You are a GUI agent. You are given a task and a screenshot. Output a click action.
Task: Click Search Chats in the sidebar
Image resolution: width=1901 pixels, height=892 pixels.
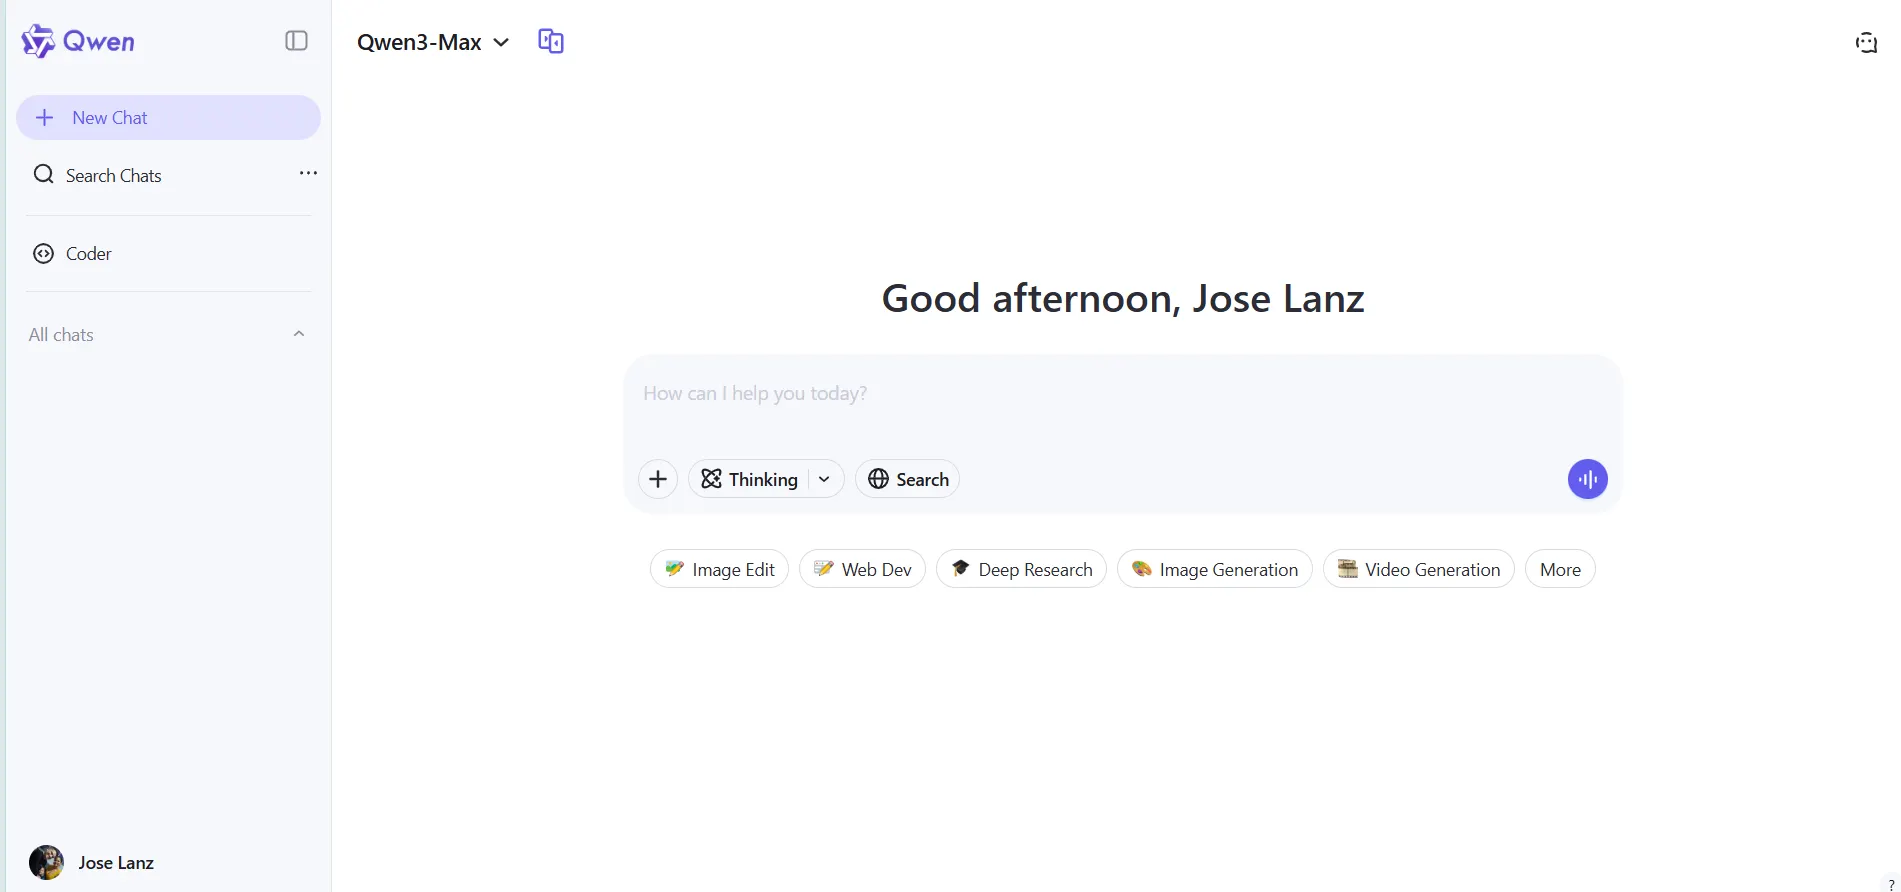[113, 176]
